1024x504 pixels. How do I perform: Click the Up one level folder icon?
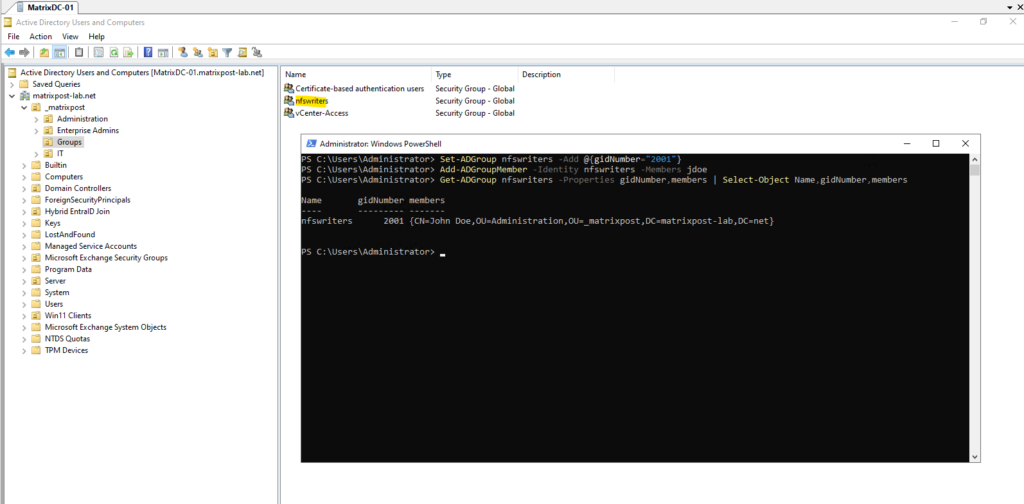tap(44, 52)
